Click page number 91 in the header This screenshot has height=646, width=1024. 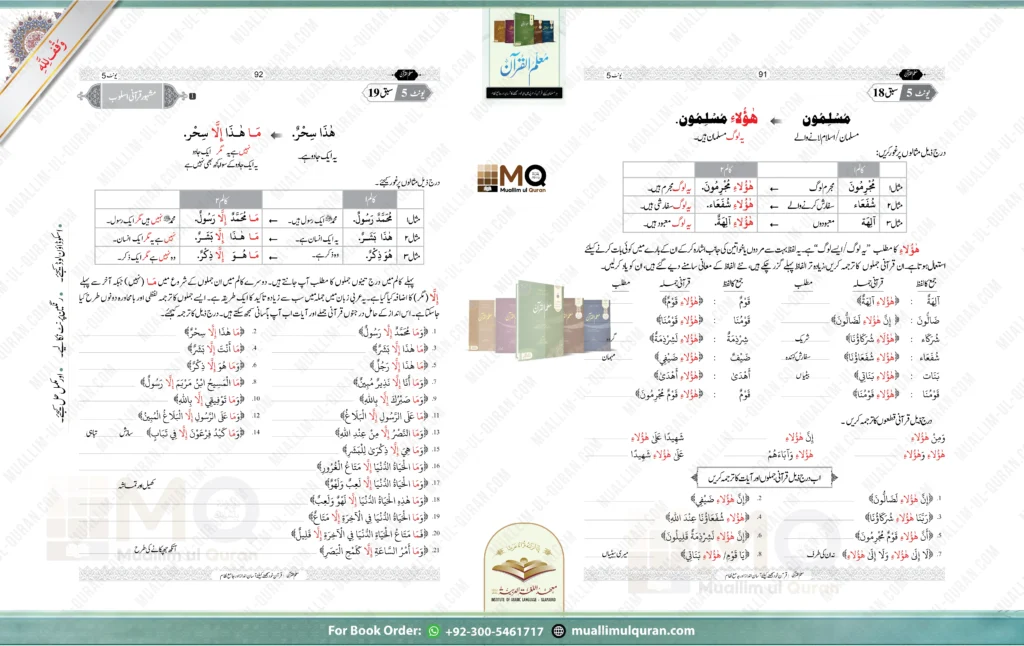(x=762, y=74)
